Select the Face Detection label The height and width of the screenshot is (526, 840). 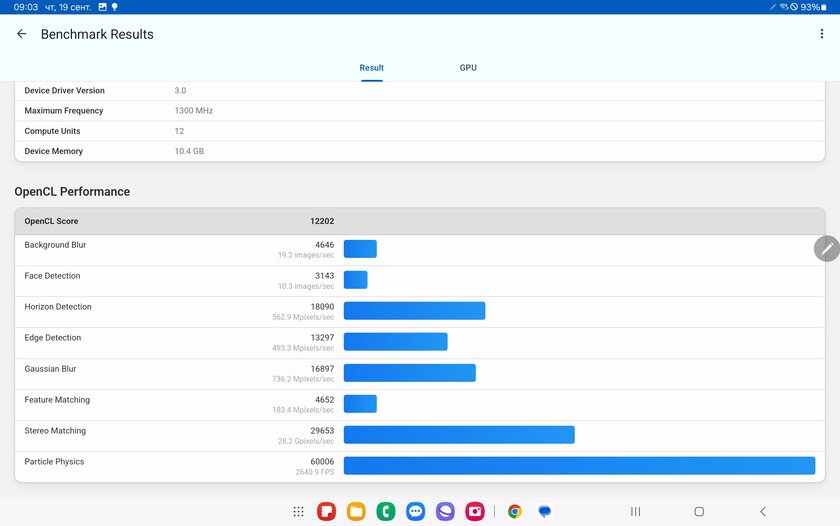[x=52, y=276]
